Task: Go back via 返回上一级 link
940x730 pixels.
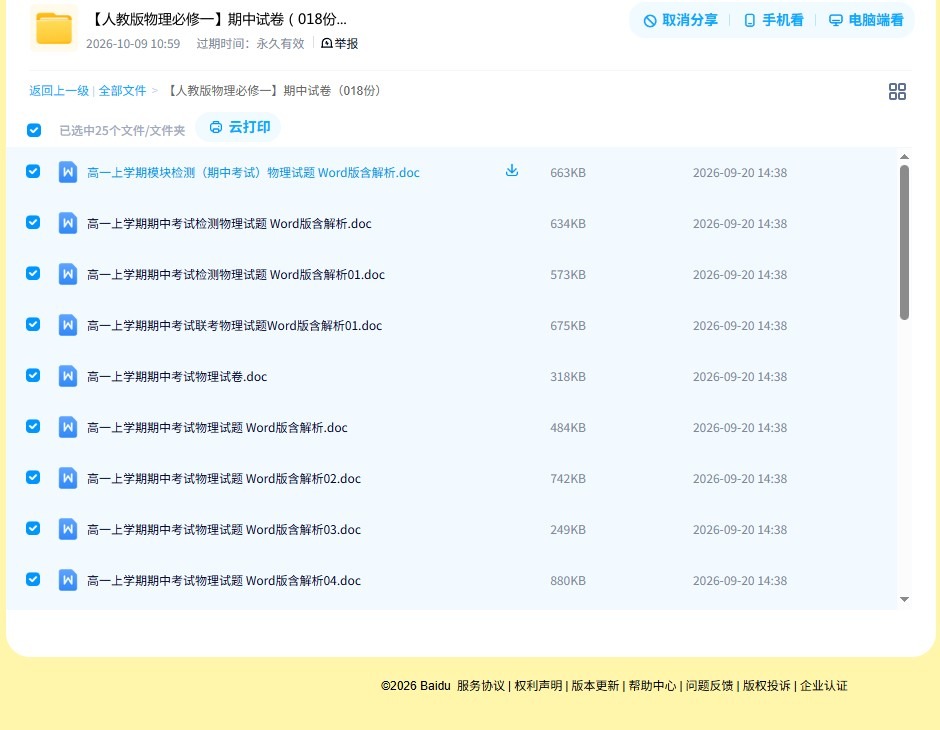Action: click(59, 91)
